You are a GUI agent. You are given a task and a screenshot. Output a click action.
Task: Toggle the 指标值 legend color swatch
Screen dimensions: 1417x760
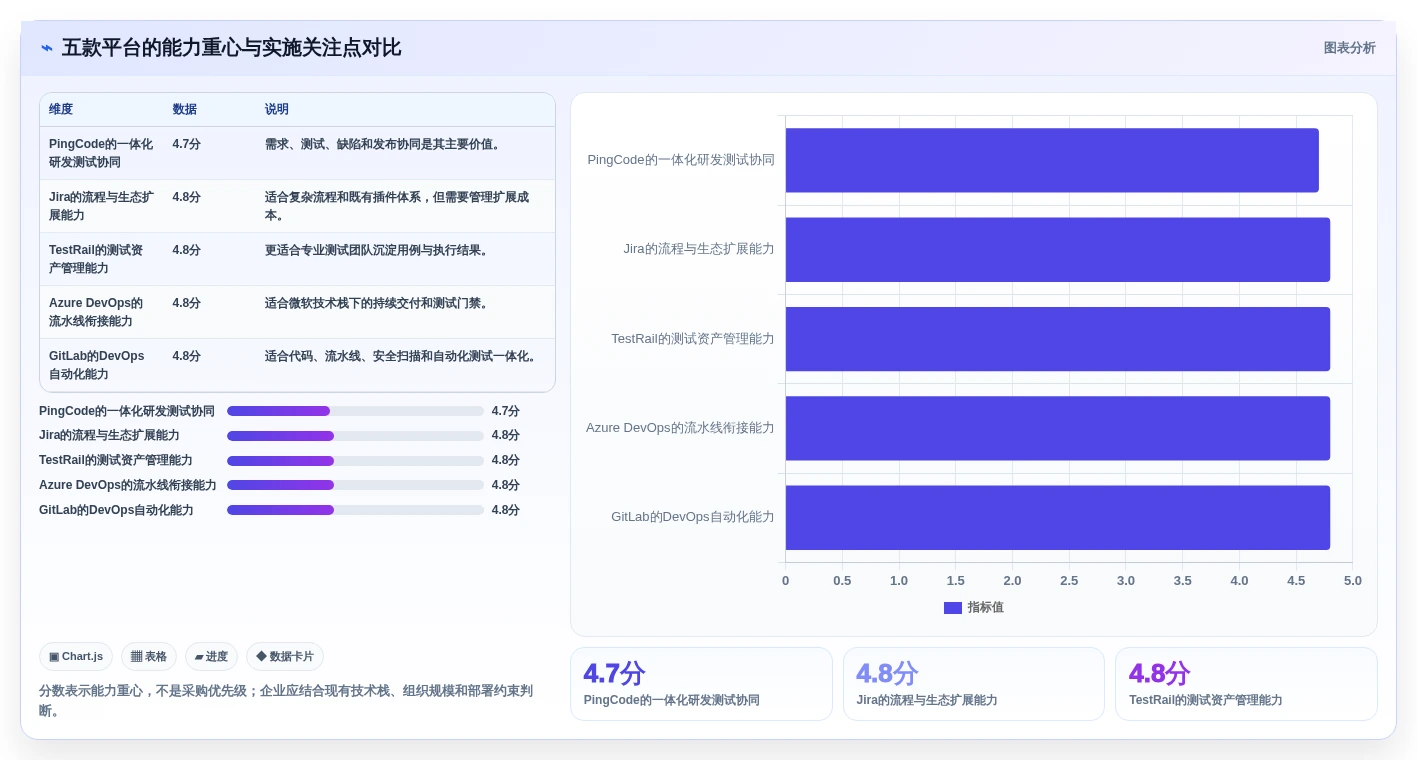pos(953,608)
